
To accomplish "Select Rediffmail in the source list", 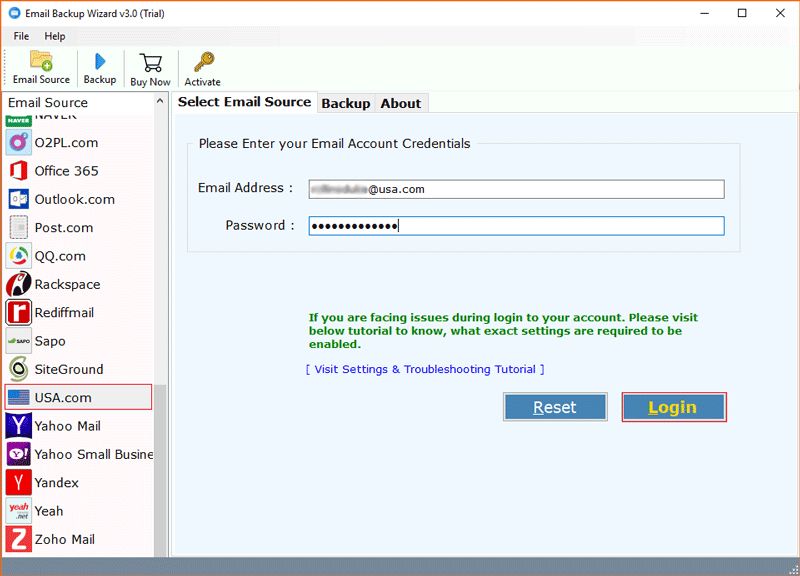I will point(64,312).
